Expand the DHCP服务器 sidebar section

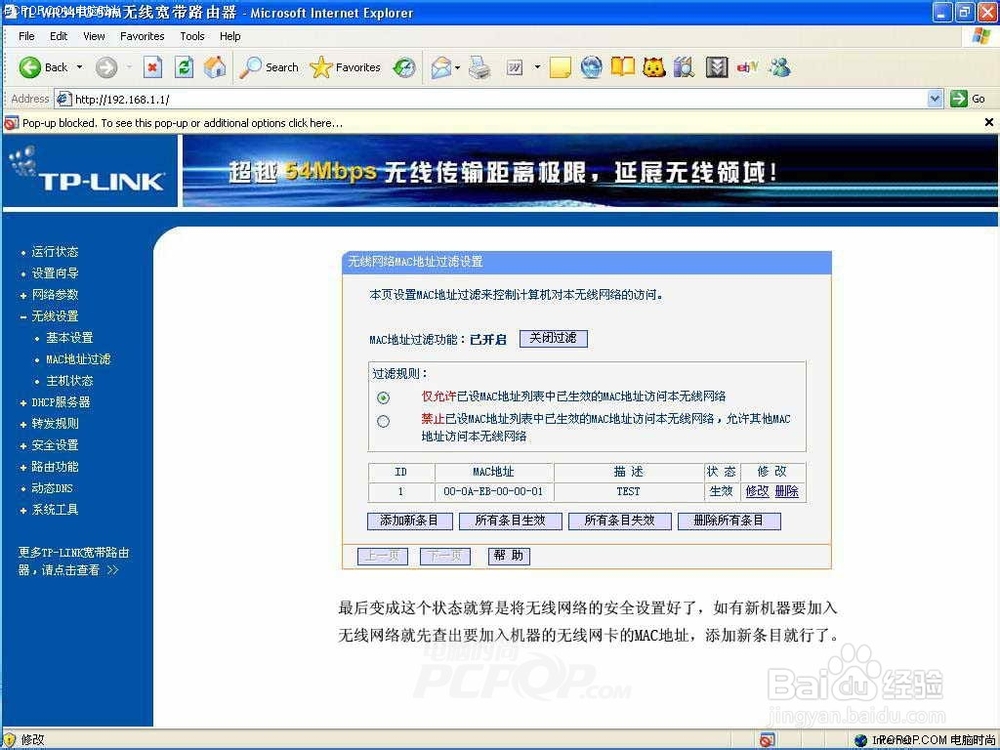(x=24, y=403)
